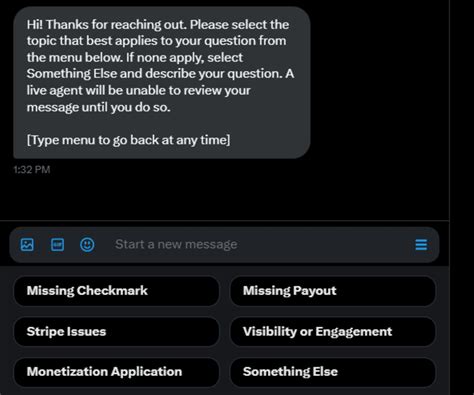The width and height of the screenshot is (474, 395).
Task: Toggle the quick replies hamburger menu icon
Action: point(421,245)
